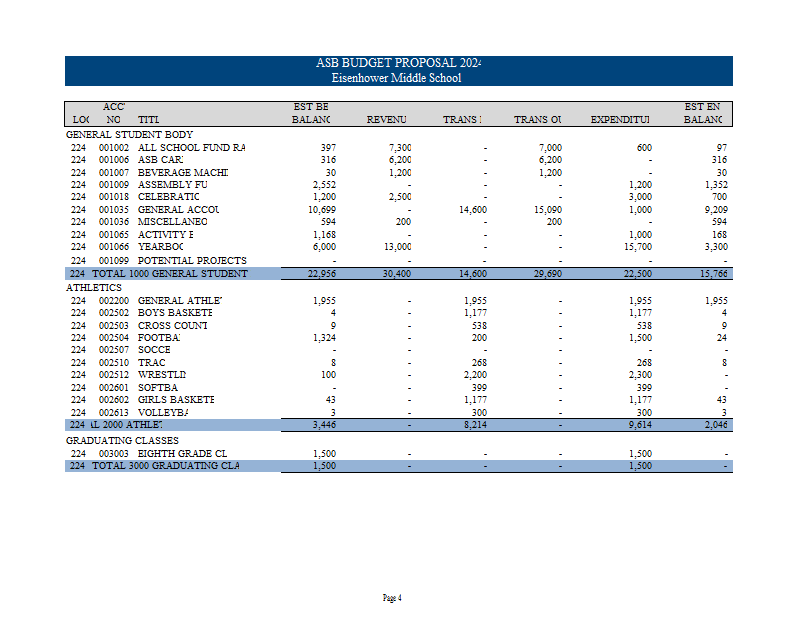Select WRESTLIN expenditure 2,300
Viewport: 800px width, 618px height.
(640, 375)
